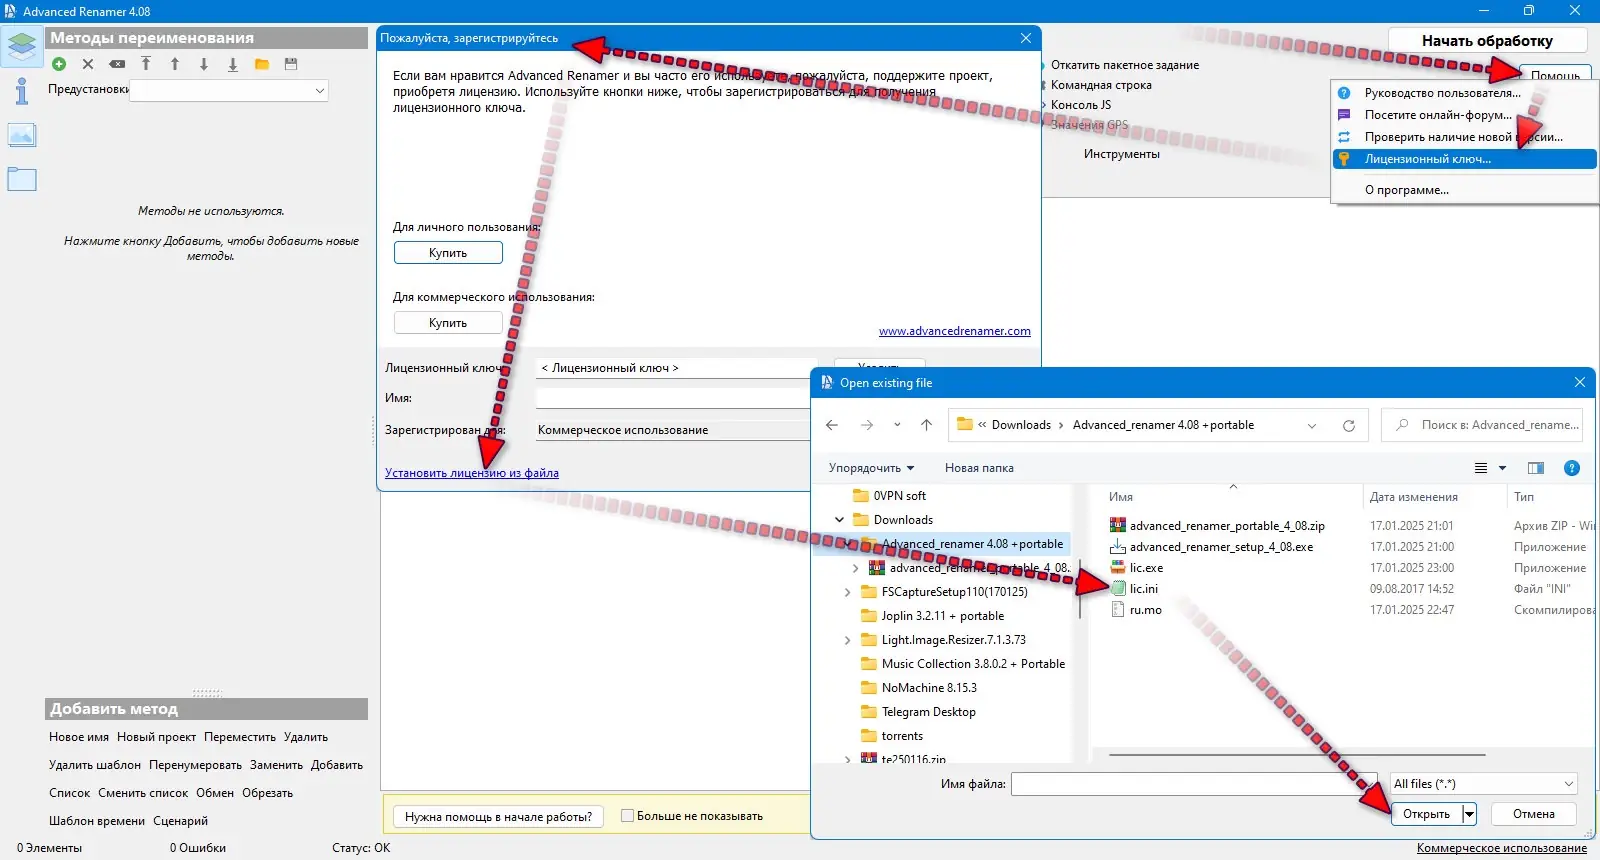Viewport: 1600px width, 860px height.
Task: Open the image thumbnails sidebar icon
Action: point(22,135)
